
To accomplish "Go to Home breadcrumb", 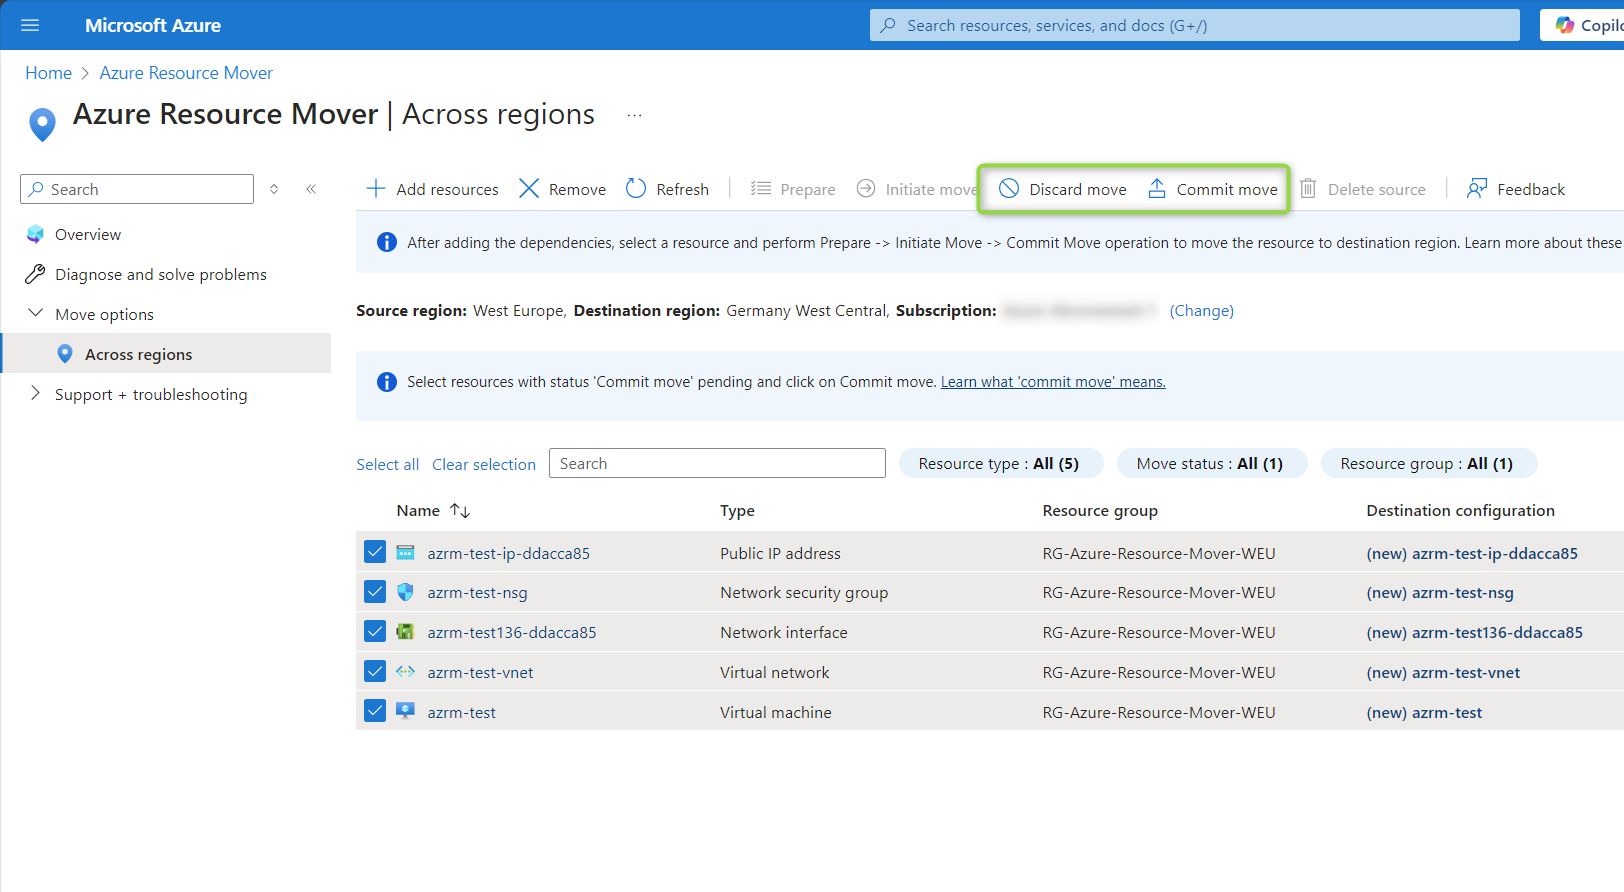I will [48, 73].
